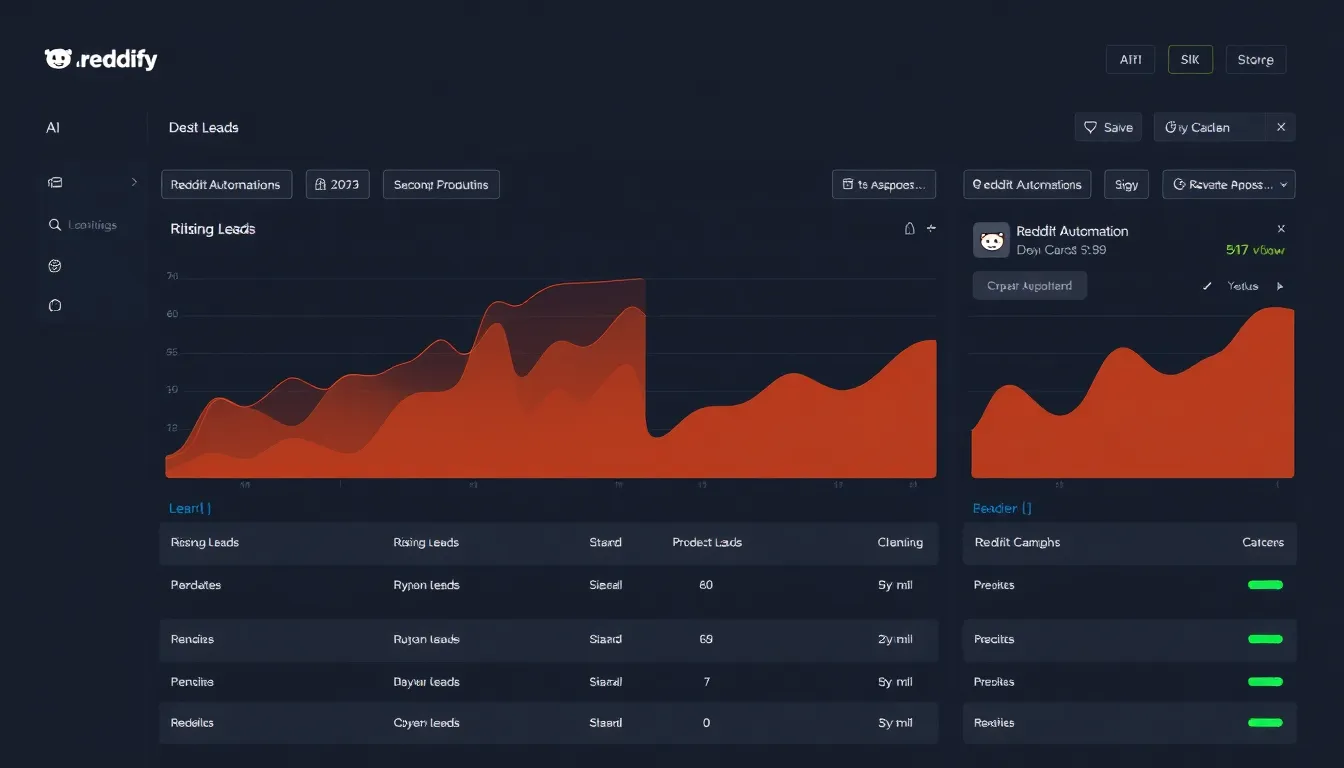The width and height of the screenshot is (1344, 768).
Task: Open the Store menu item top right
Action: pos(1255,59)
